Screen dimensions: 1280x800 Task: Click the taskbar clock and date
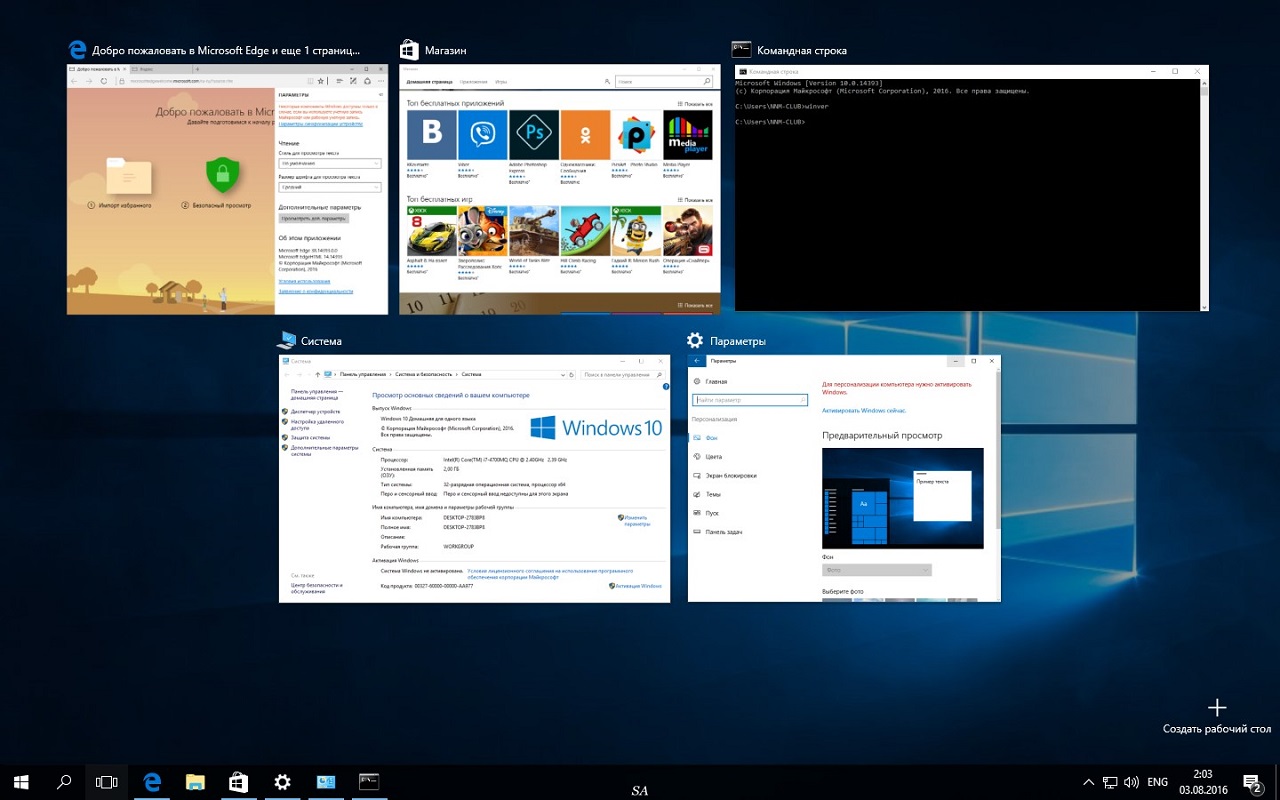(1203, 782)
